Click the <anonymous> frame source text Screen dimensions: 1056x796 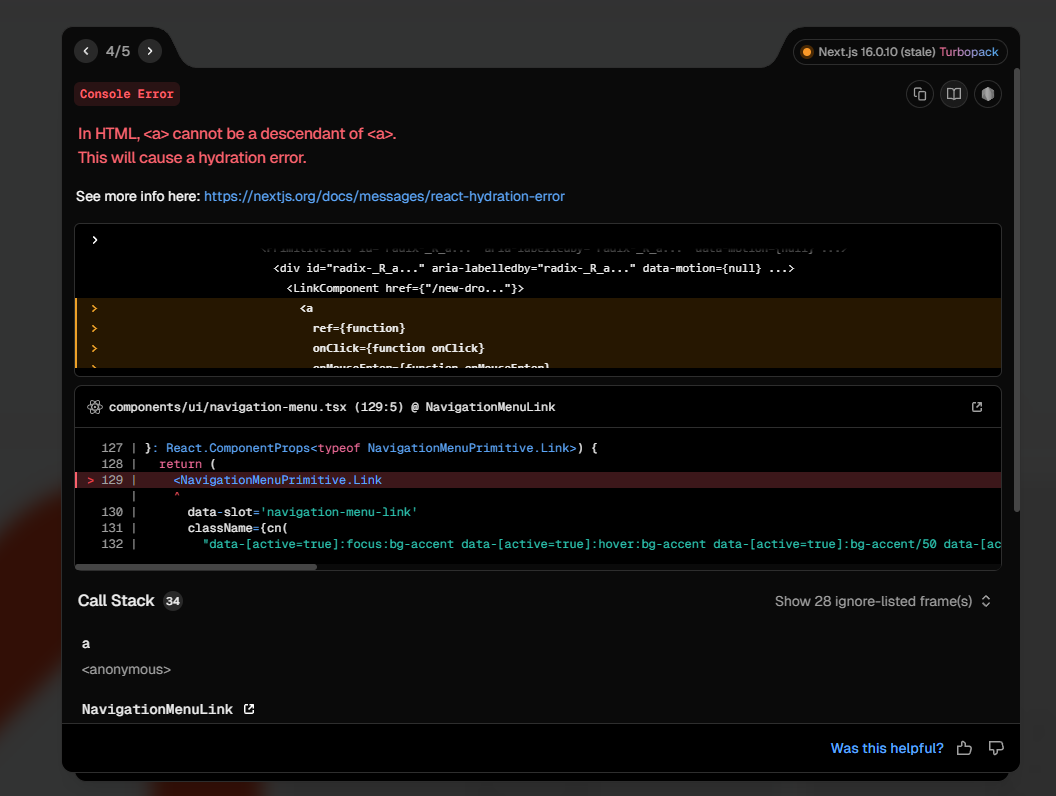(x=126, y=669)
